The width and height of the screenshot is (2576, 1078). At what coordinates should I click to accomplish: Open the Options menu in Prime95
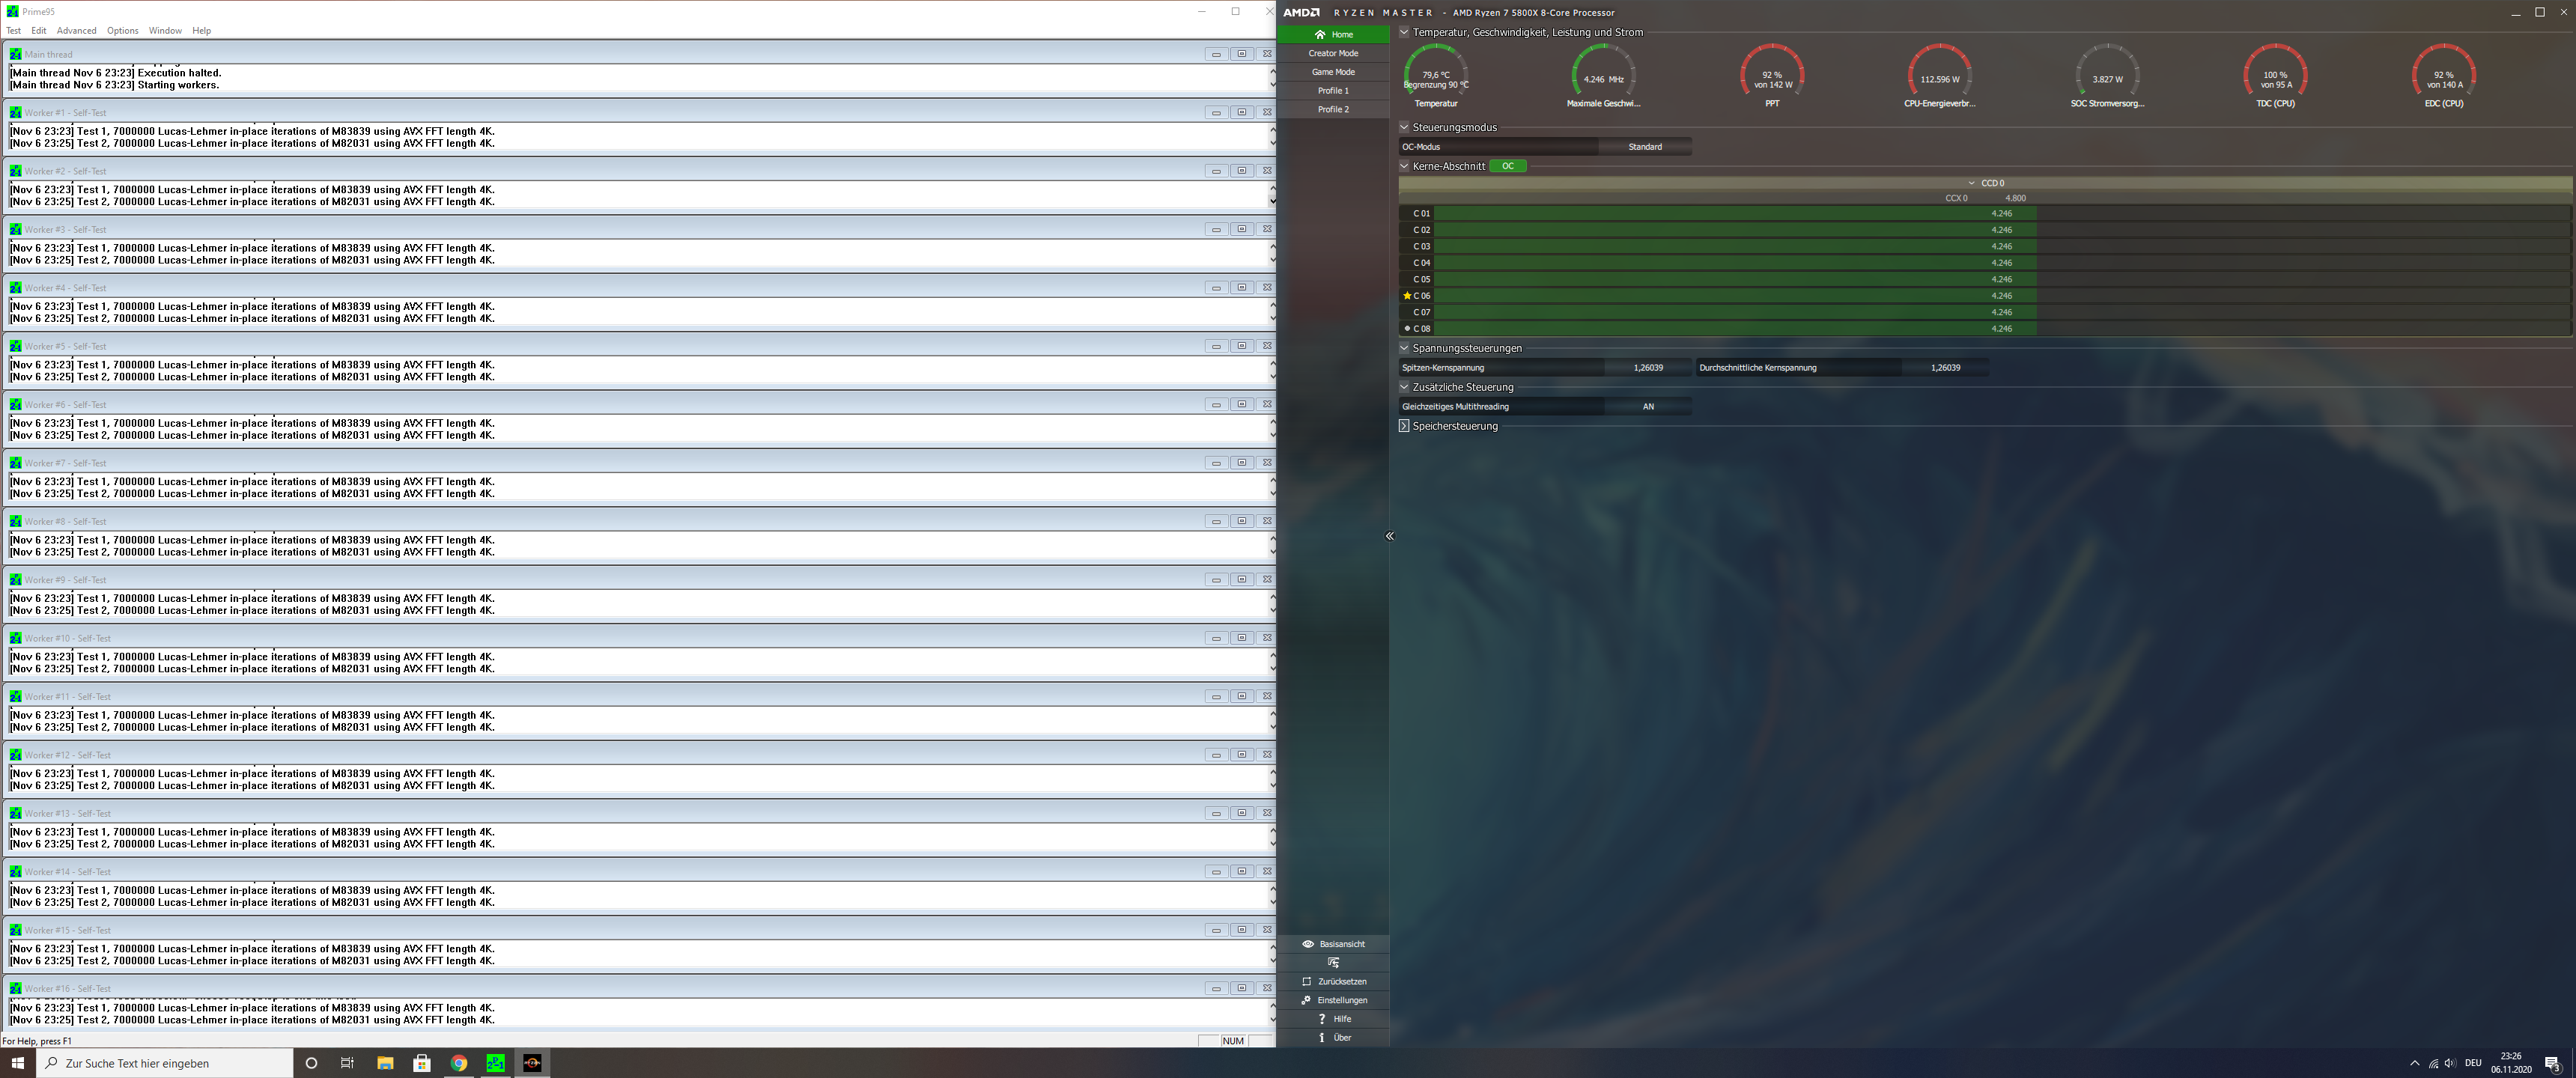[122, 31]
